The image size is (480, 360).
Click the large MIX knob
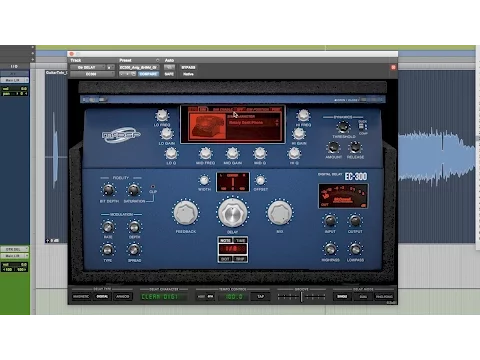tap(280, 213)
